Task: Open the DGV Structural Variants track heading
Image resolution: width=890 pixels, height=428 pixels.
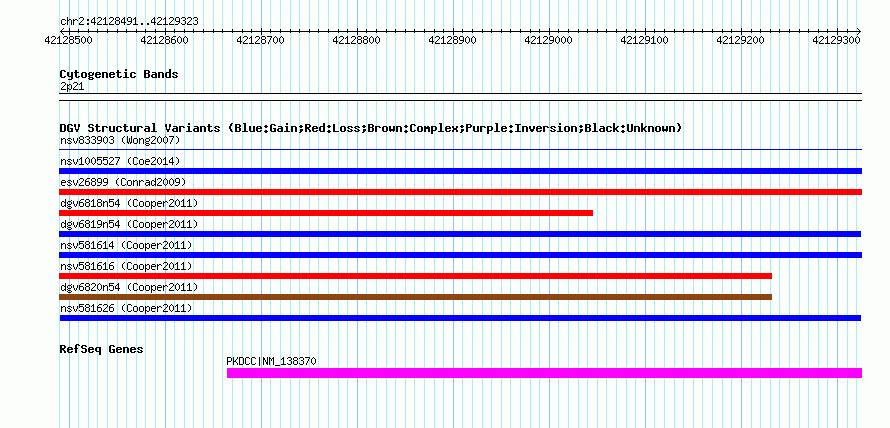Action: (371, 128)
